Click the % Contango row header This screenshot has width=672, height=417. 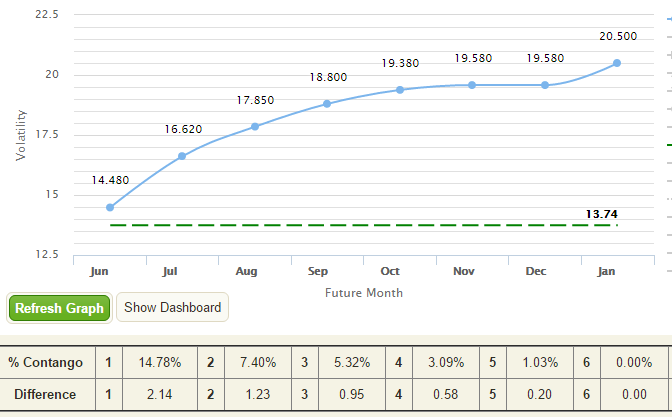pyautogui.click(x=45, y=363)
